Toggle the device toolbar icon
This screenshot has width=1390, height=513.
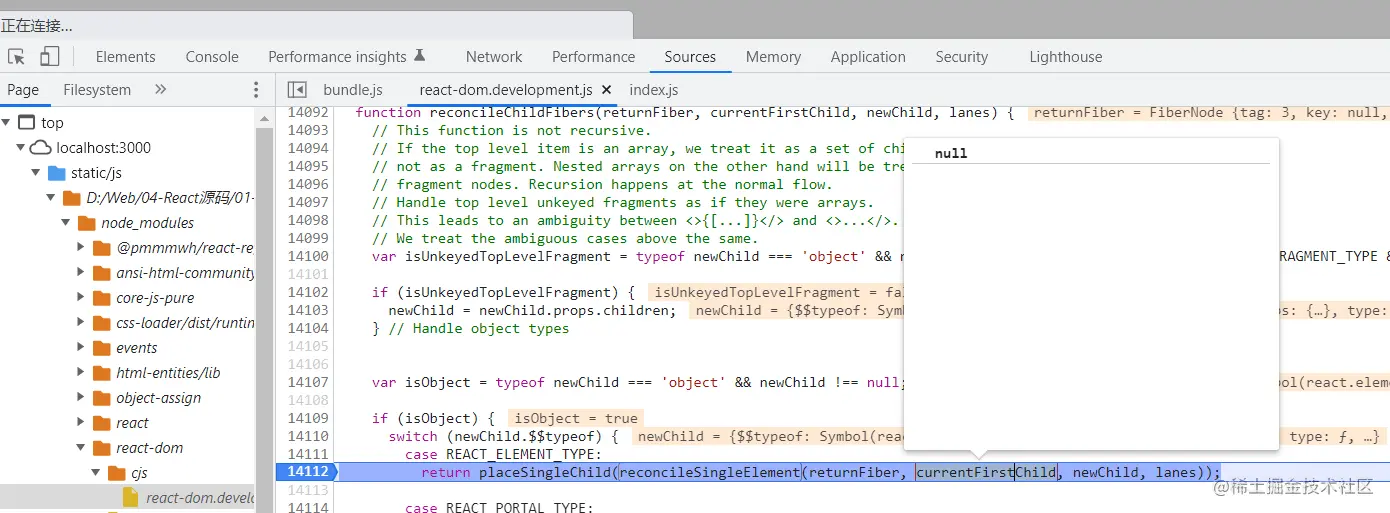click(49, 56)
